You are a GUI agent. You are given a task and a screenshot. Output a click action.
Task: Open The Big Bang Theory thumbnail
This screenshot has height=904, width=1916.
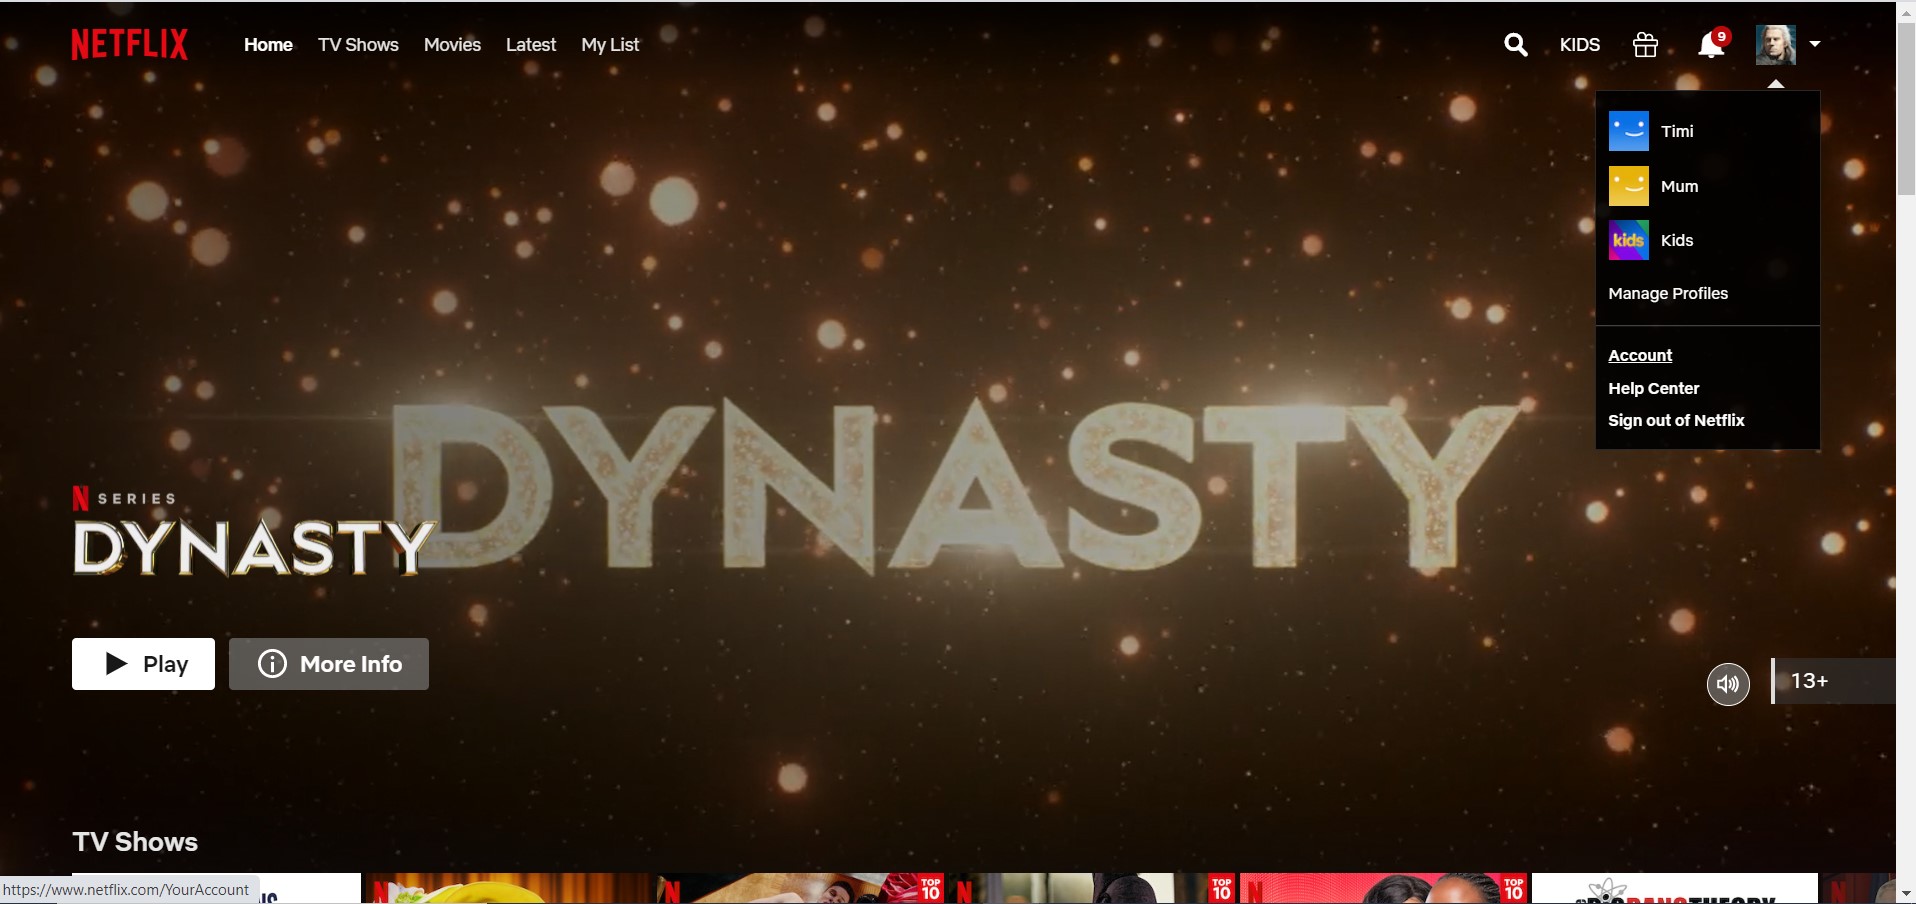click(1674, 888)
